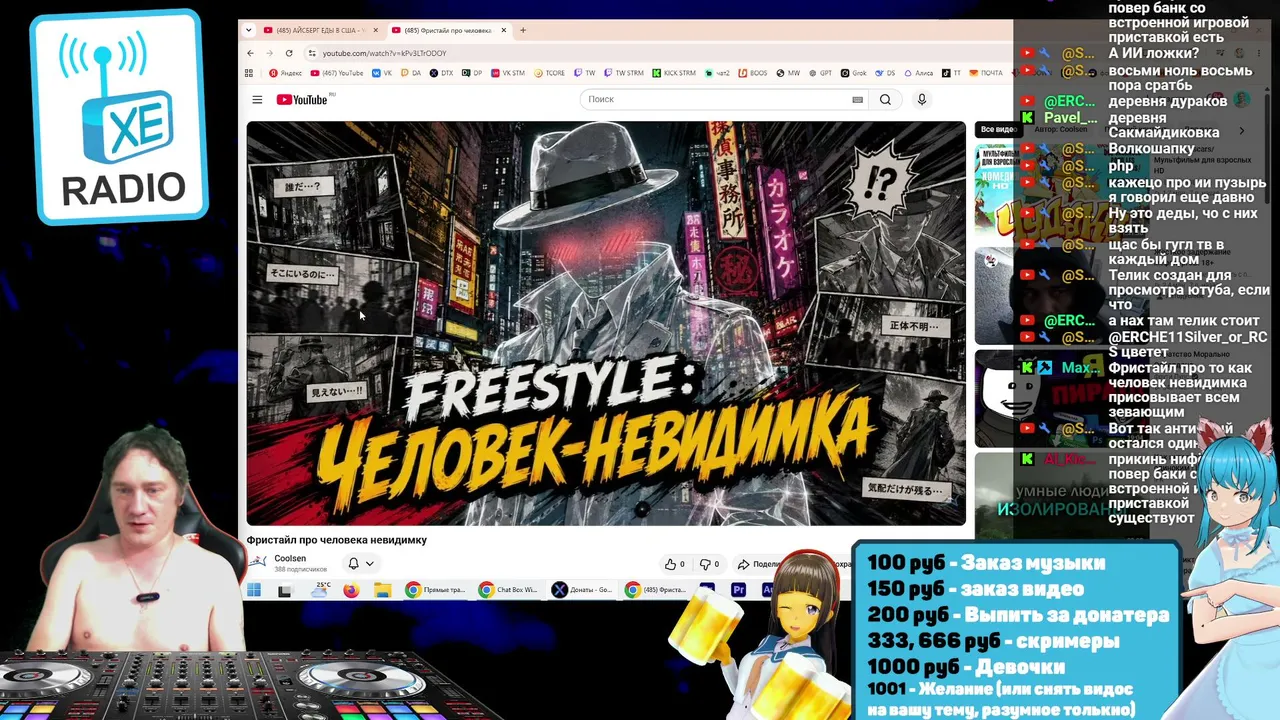The height and width of the screenshot is (720, 1280).
Task: Open the TCORE bookmark
Action: tap(549, 73)
